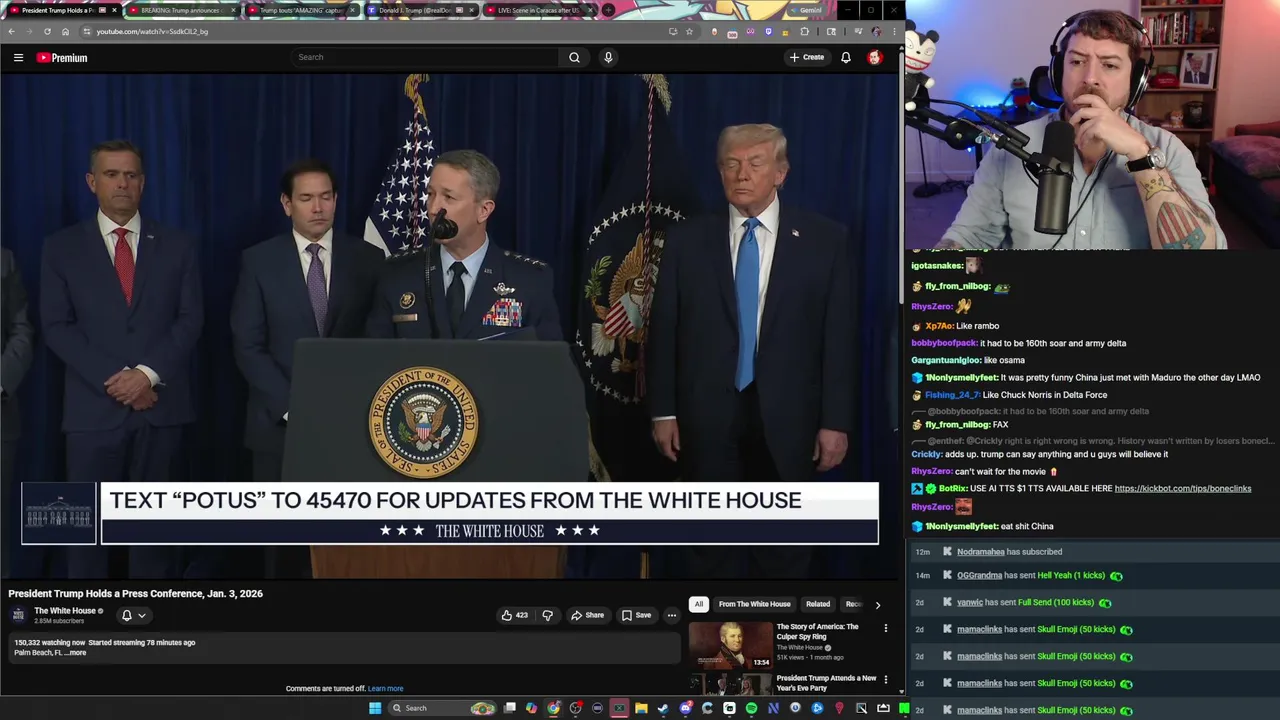Screen dimensions: 1280x720
Task: Reload the page with the browser refresh icon
Action: (x=47, y=31)
